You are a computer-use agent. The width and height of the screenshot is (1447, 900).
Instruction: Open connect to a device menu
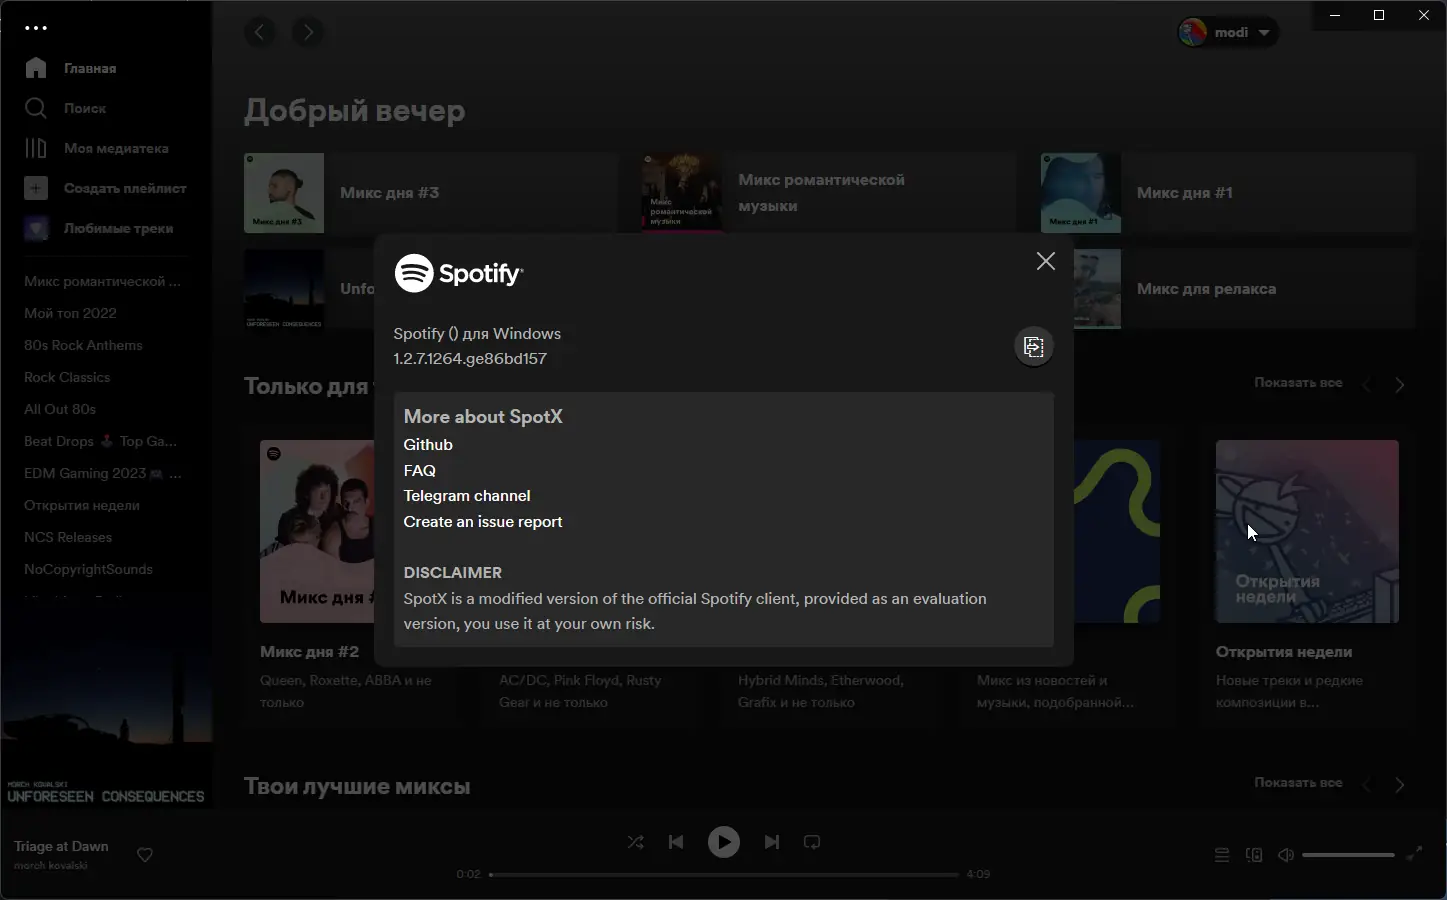tap(1254, 855)
